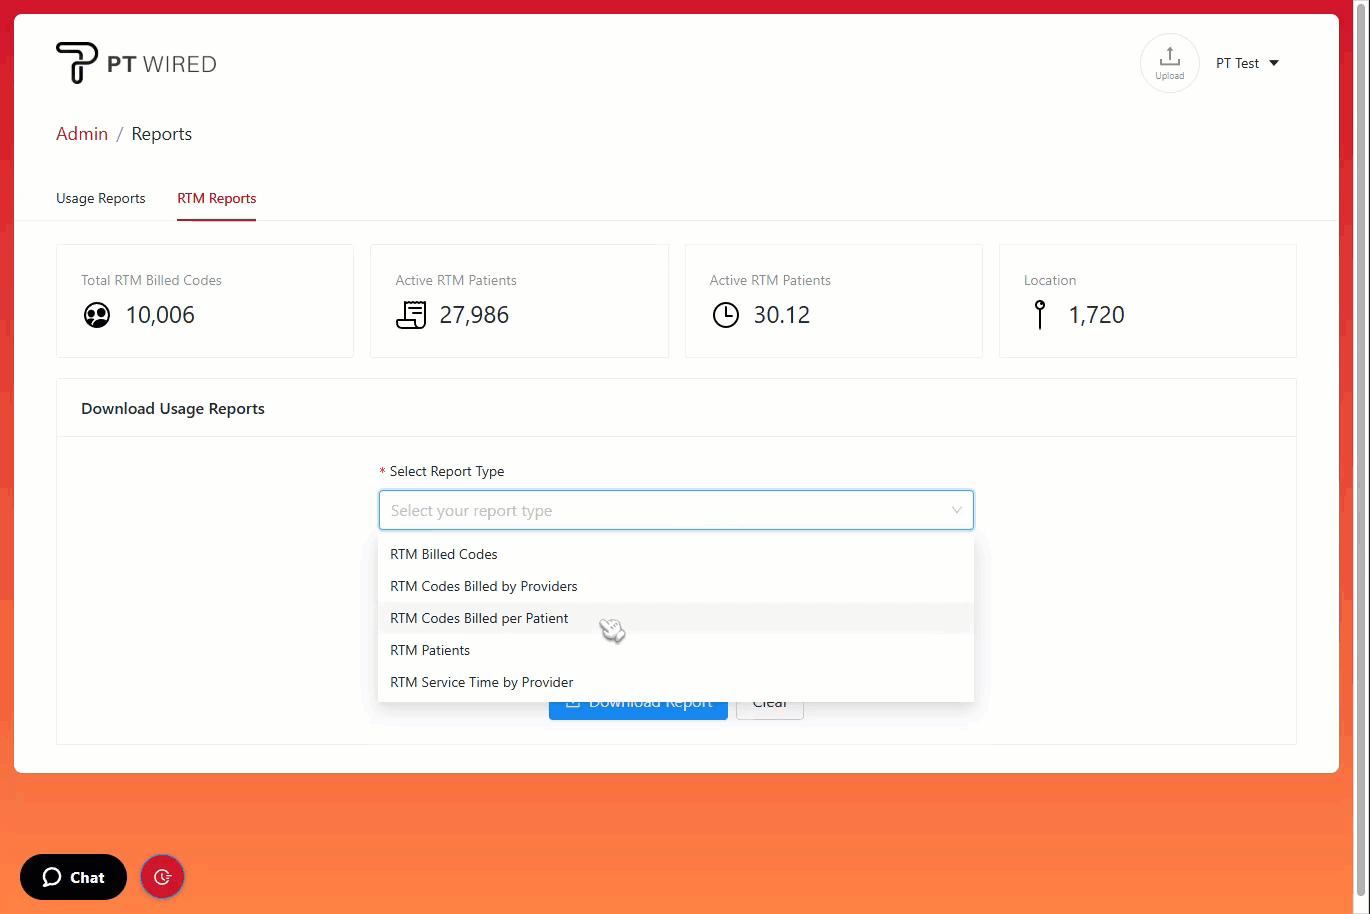The image size is (1370, 914).
Task: Click the clock icon beside 30.12
Action: [725, 315]
